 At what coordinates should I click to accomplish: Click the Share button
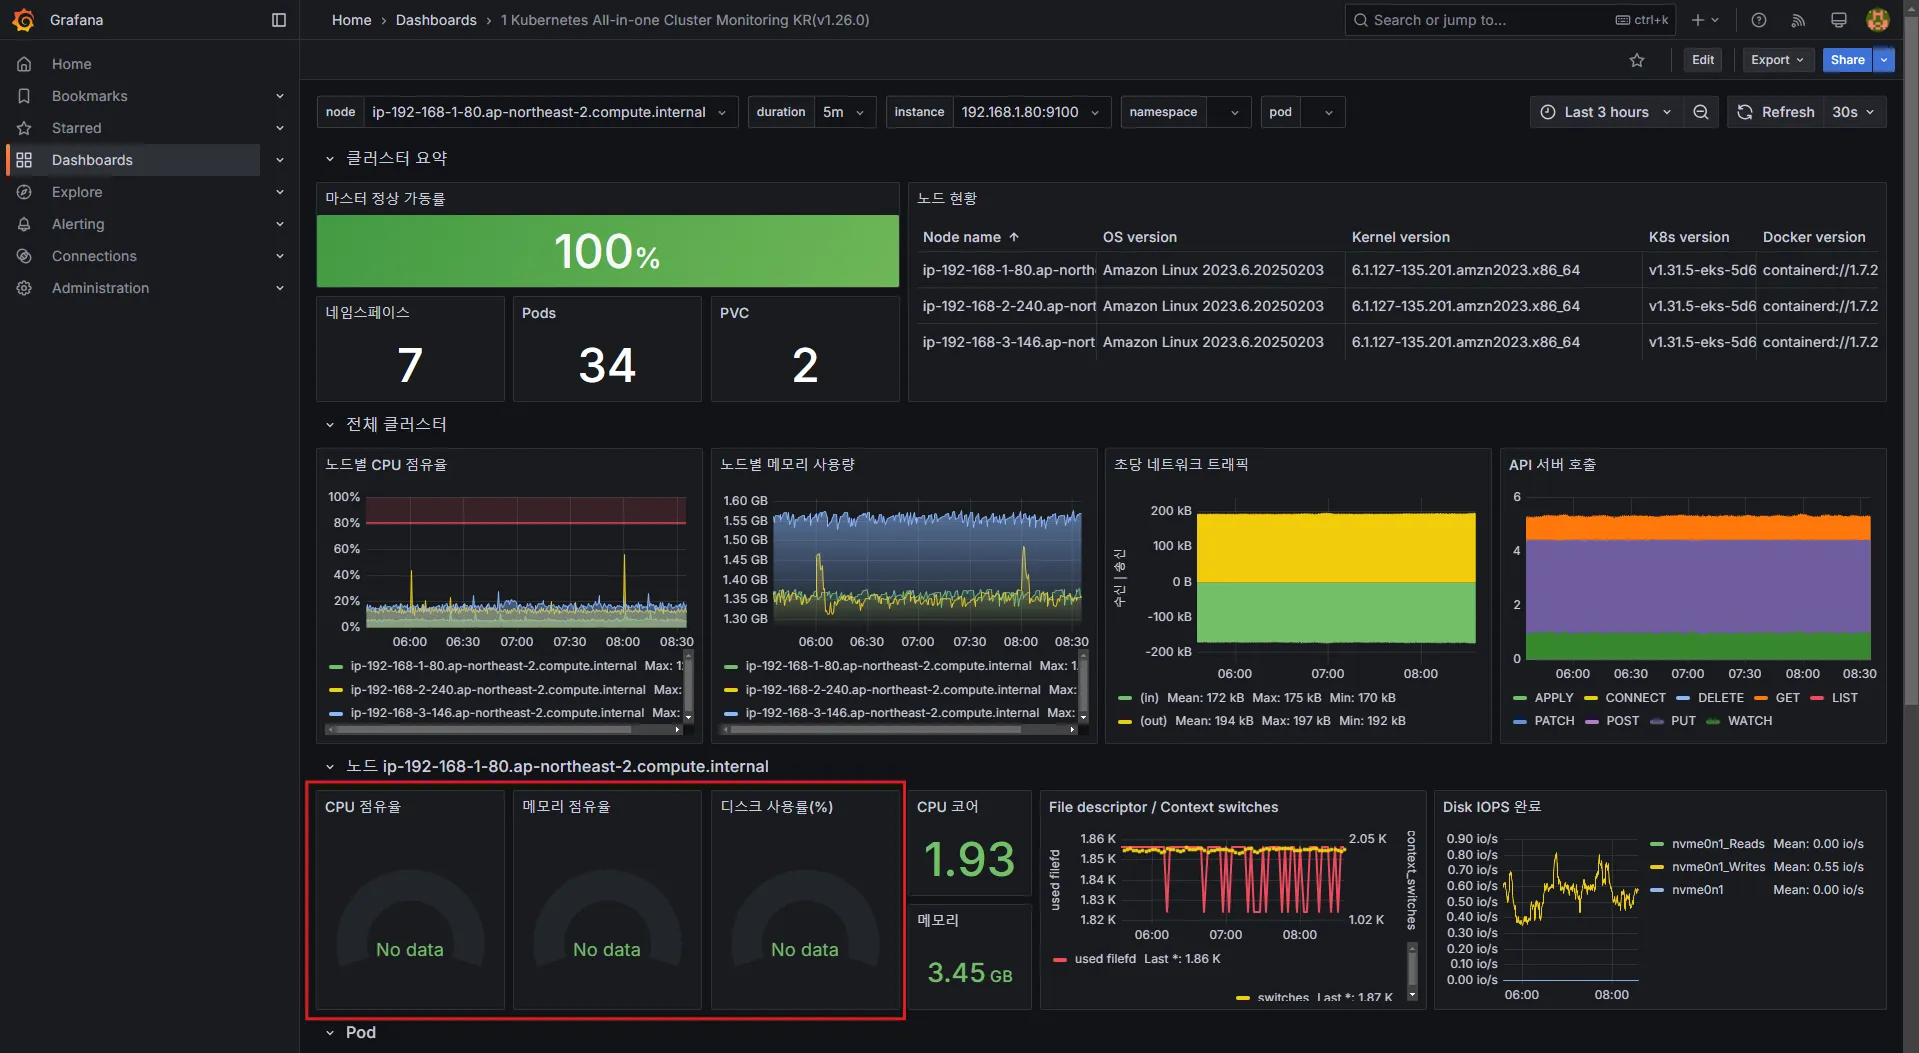click(1847, 60)
